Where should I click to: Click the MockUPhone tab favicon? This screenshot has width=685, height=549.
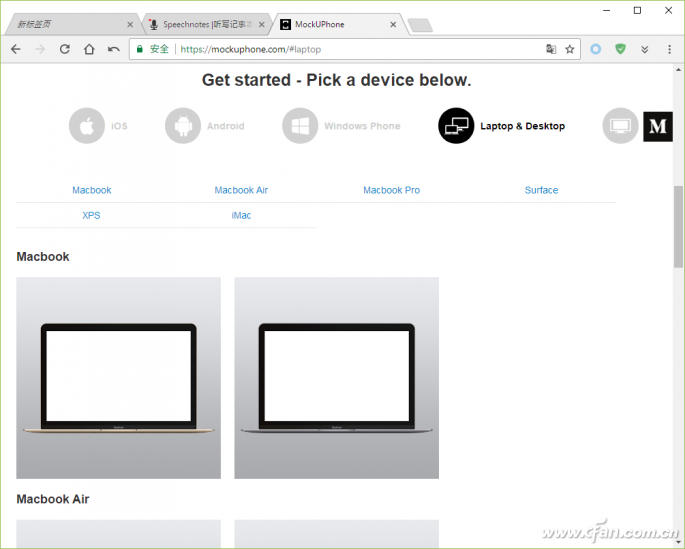point(285,24)
